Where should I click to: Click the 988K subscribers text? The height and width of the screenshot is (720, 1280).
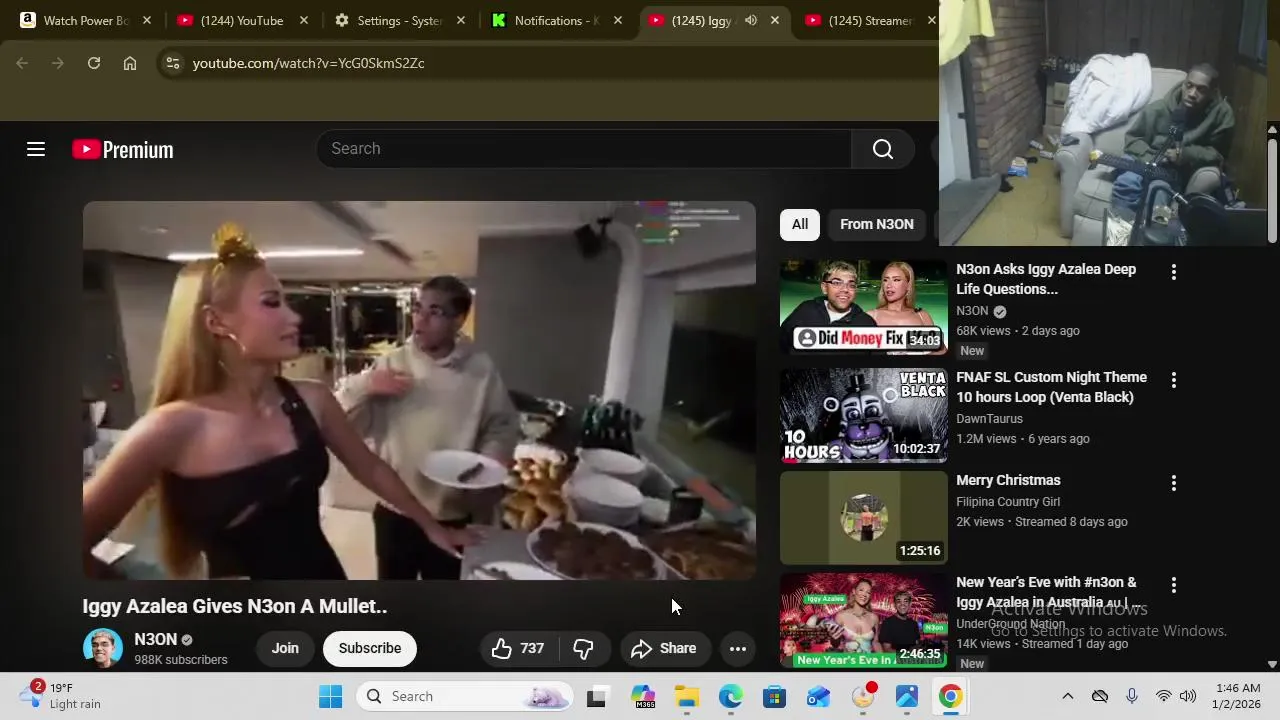click(x=181, y=660)
